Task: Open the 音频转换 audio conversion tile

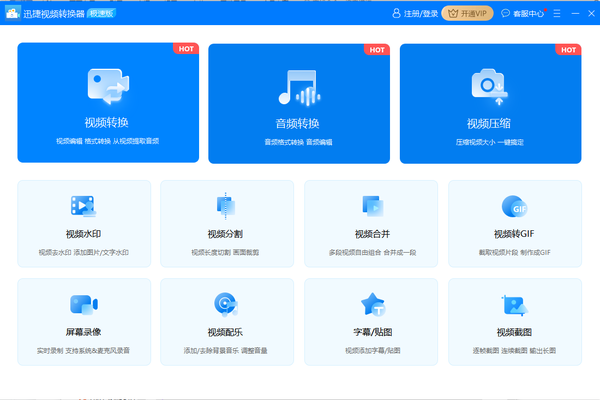Action: [x=299, y=103]
